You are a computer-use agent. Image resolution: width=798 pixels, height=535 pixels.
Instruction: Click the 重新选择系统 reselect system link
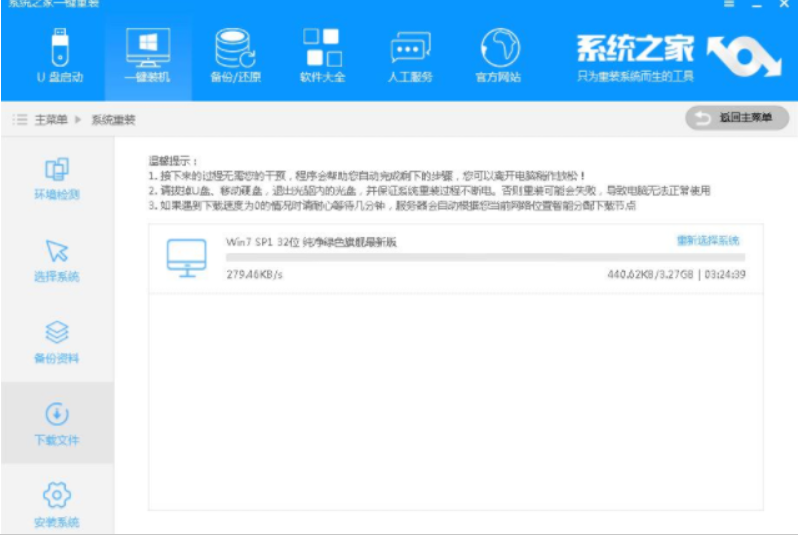pos(708,241)
